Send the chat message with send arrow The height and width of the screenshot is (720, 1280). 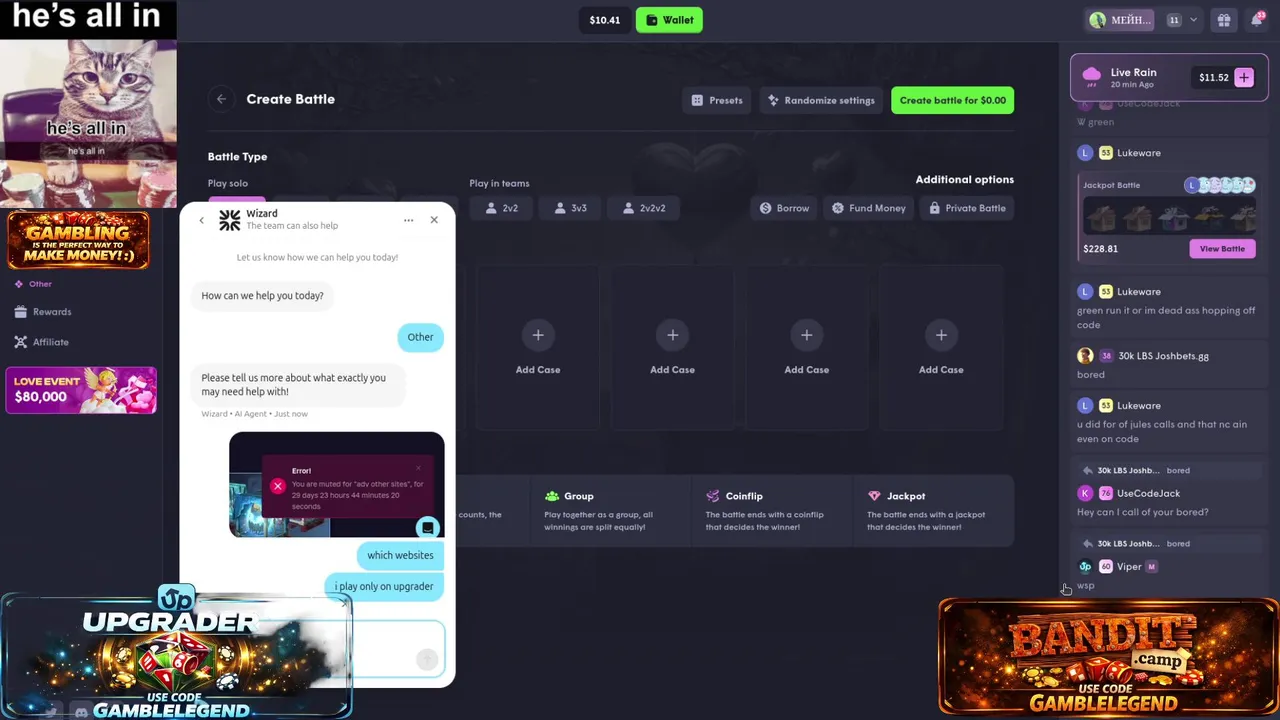[427, 658]
